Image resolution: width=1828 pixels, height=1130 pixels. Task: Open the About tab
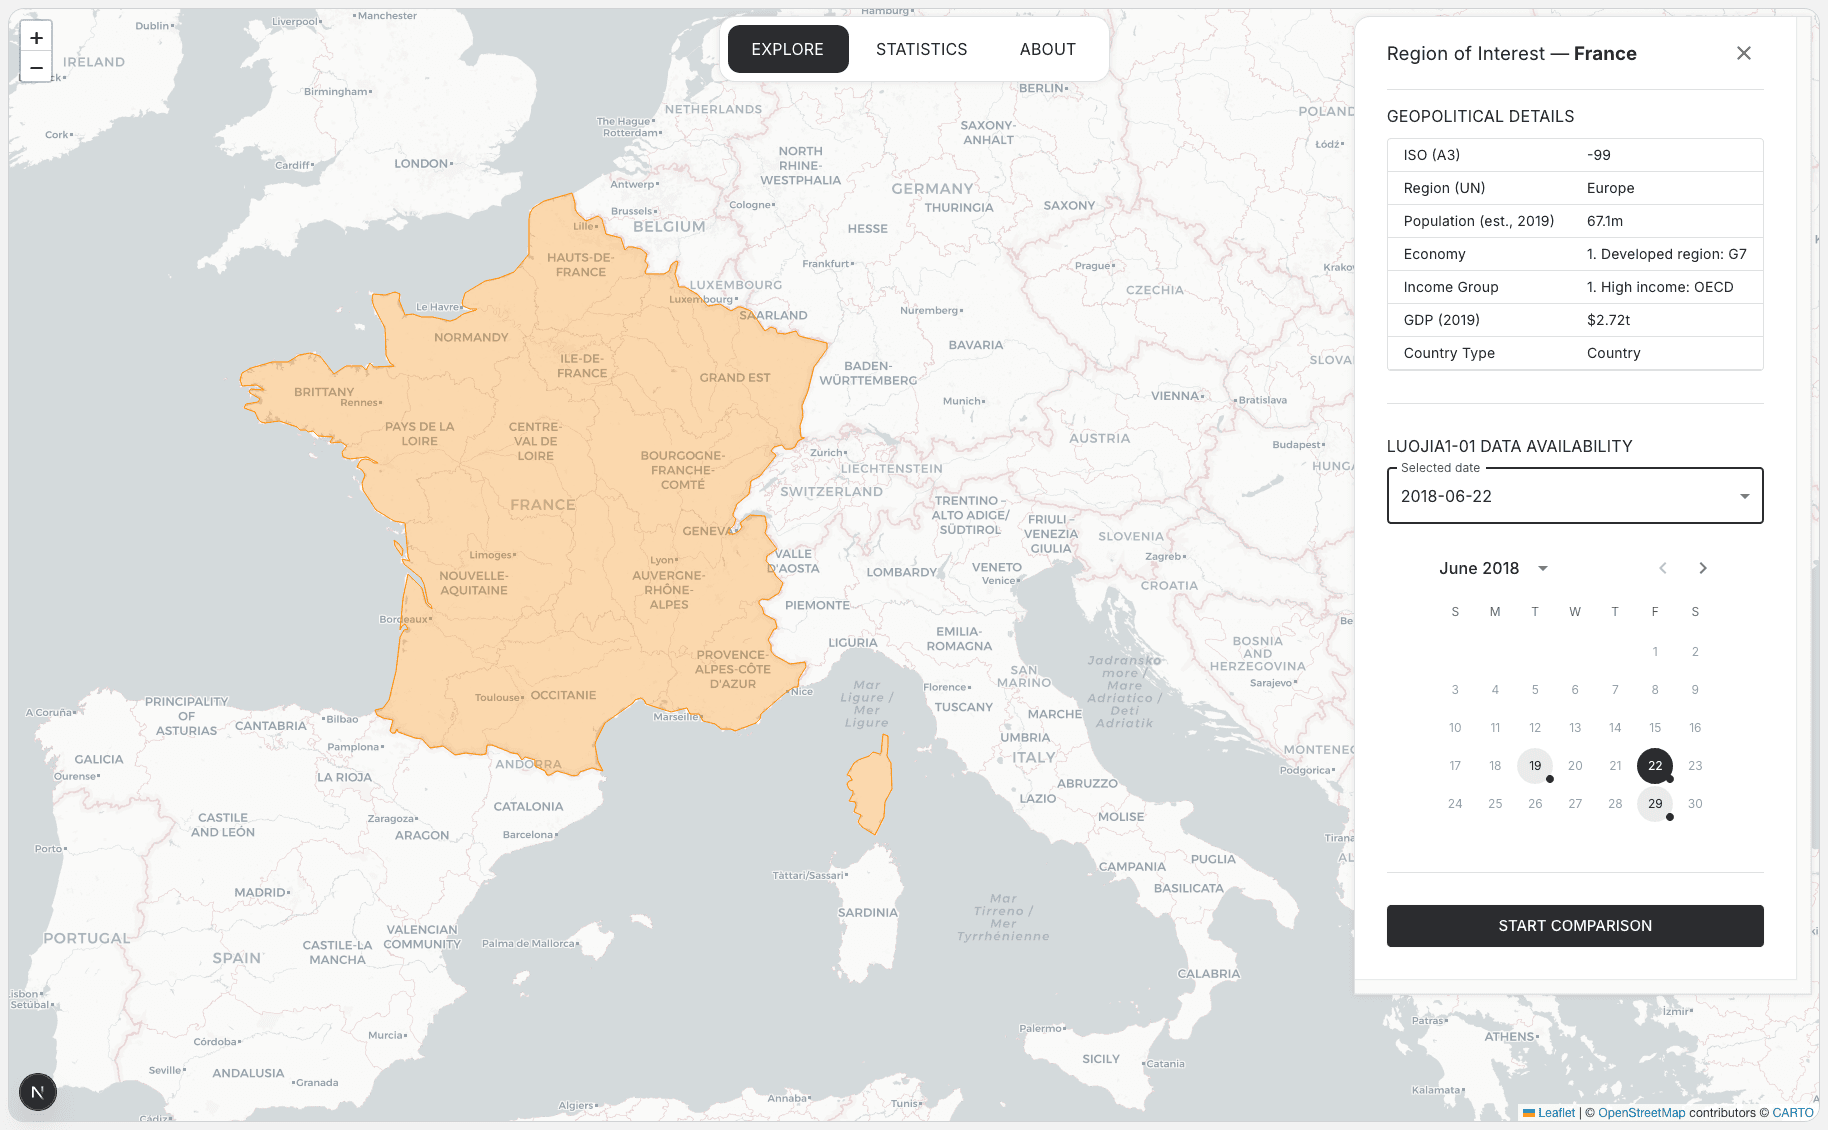coord(1047,49)
